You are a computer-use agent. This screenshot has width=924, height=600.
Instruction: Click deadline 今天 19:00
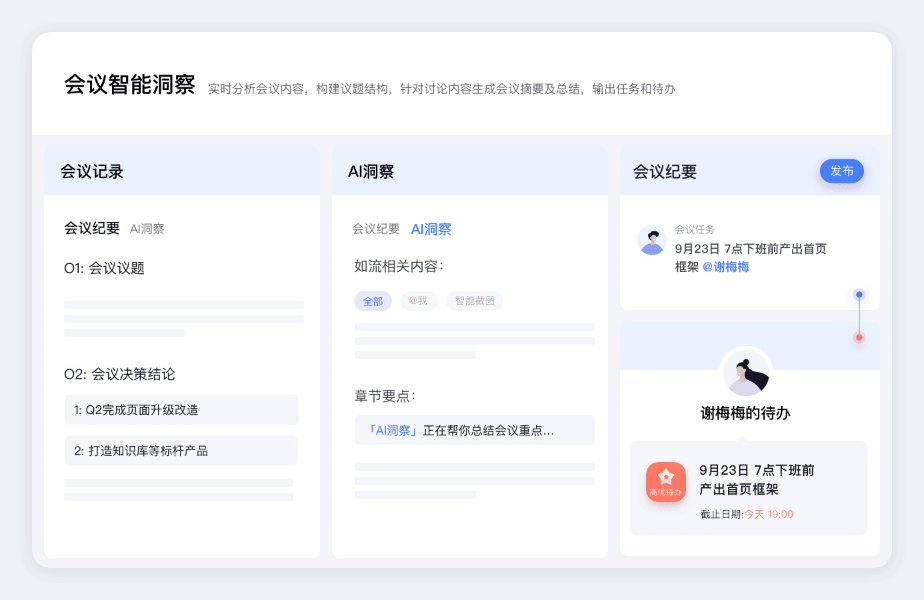click(x=768, y=515)
